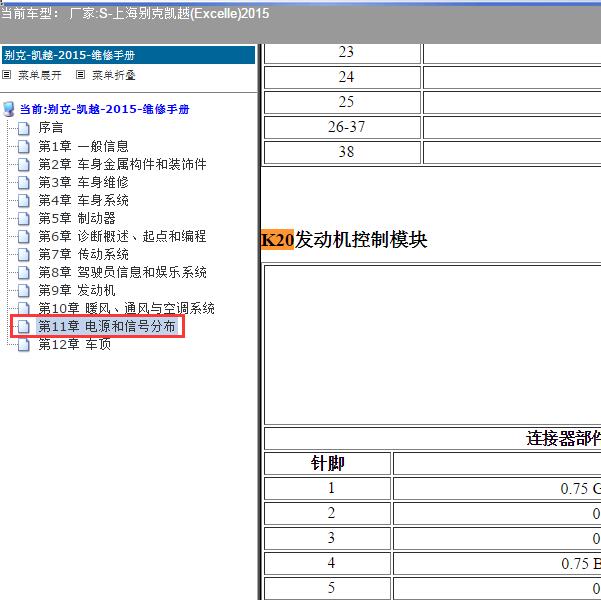
Task: Open root node 当前:别克-凯越-2015-维修手册
Action: pyautogui.click(x=104, y=109)
